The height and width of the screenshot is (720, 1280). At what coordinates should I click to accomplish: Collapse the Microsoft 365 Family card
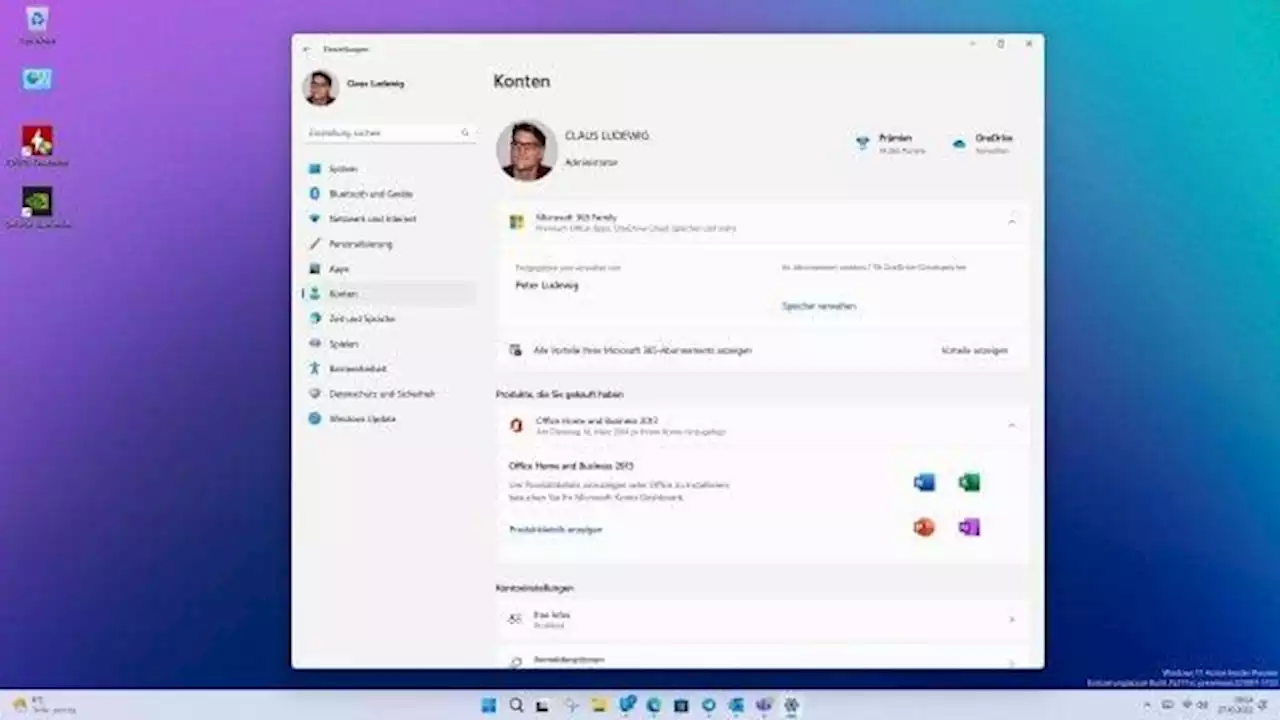click(x=1011, y=222)
